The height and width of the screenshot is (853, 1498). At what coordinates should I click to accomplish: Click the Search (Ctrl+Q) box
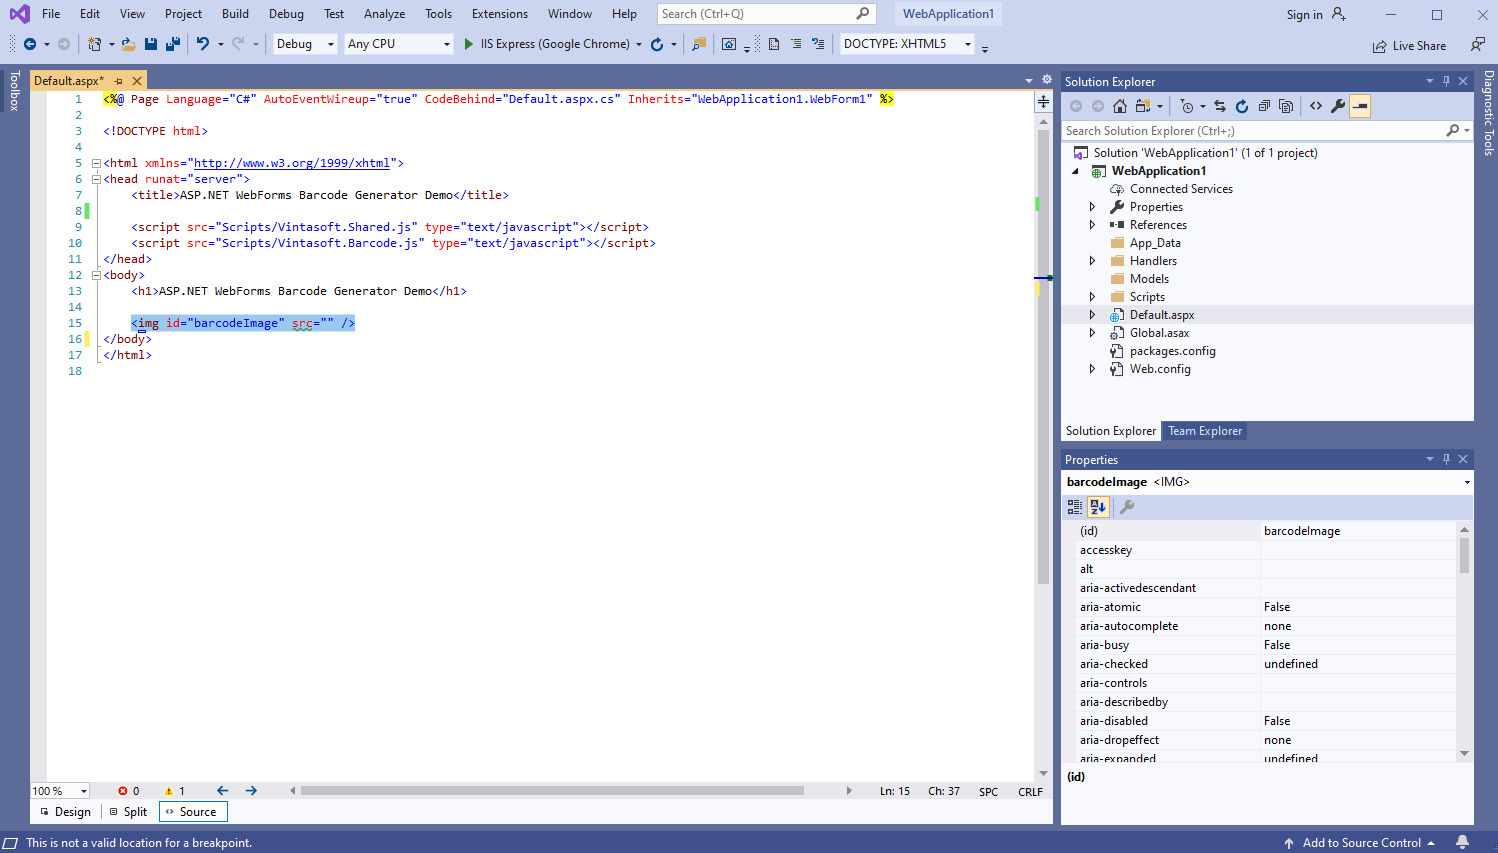(766, 14)
